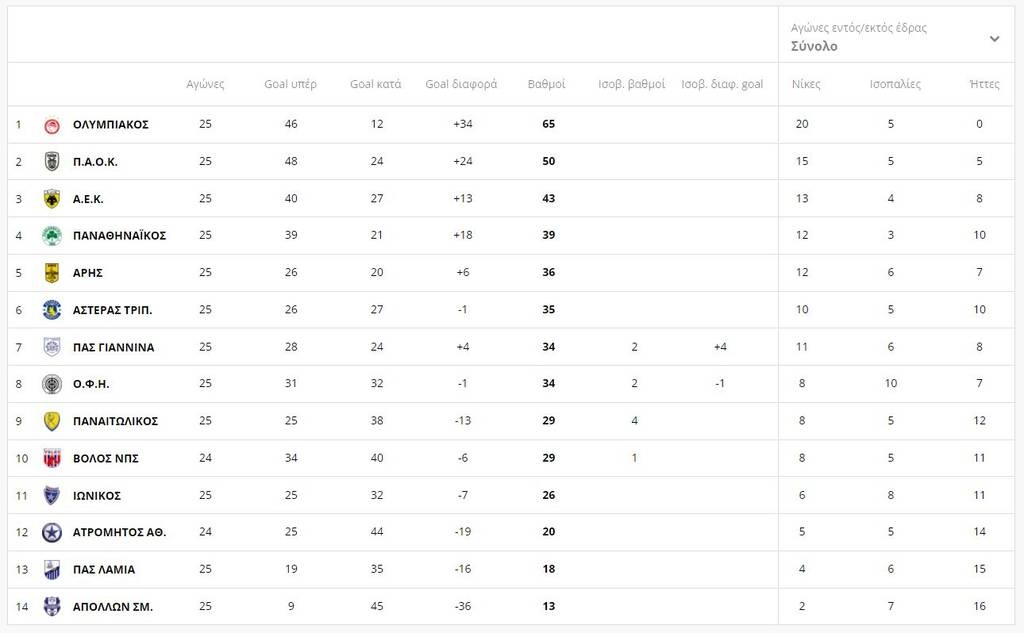Image resolution: width=1024 pixels, height=633 pixels.
Task: Sort by the Βαθμοί column header
Action: 546,84
